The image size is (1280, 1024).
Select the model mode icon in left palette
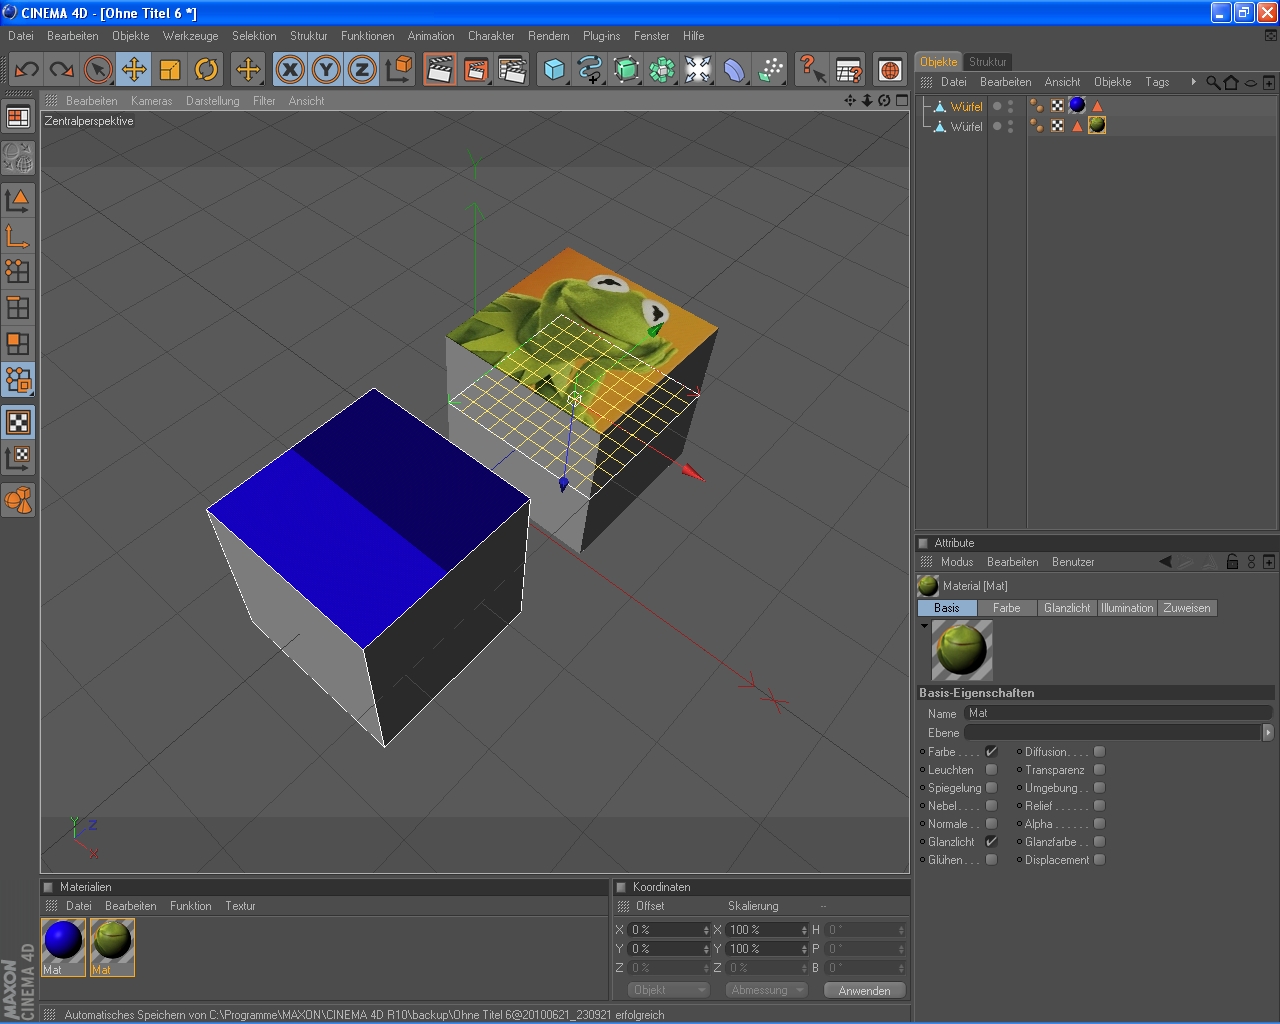(x=18, y=200)
